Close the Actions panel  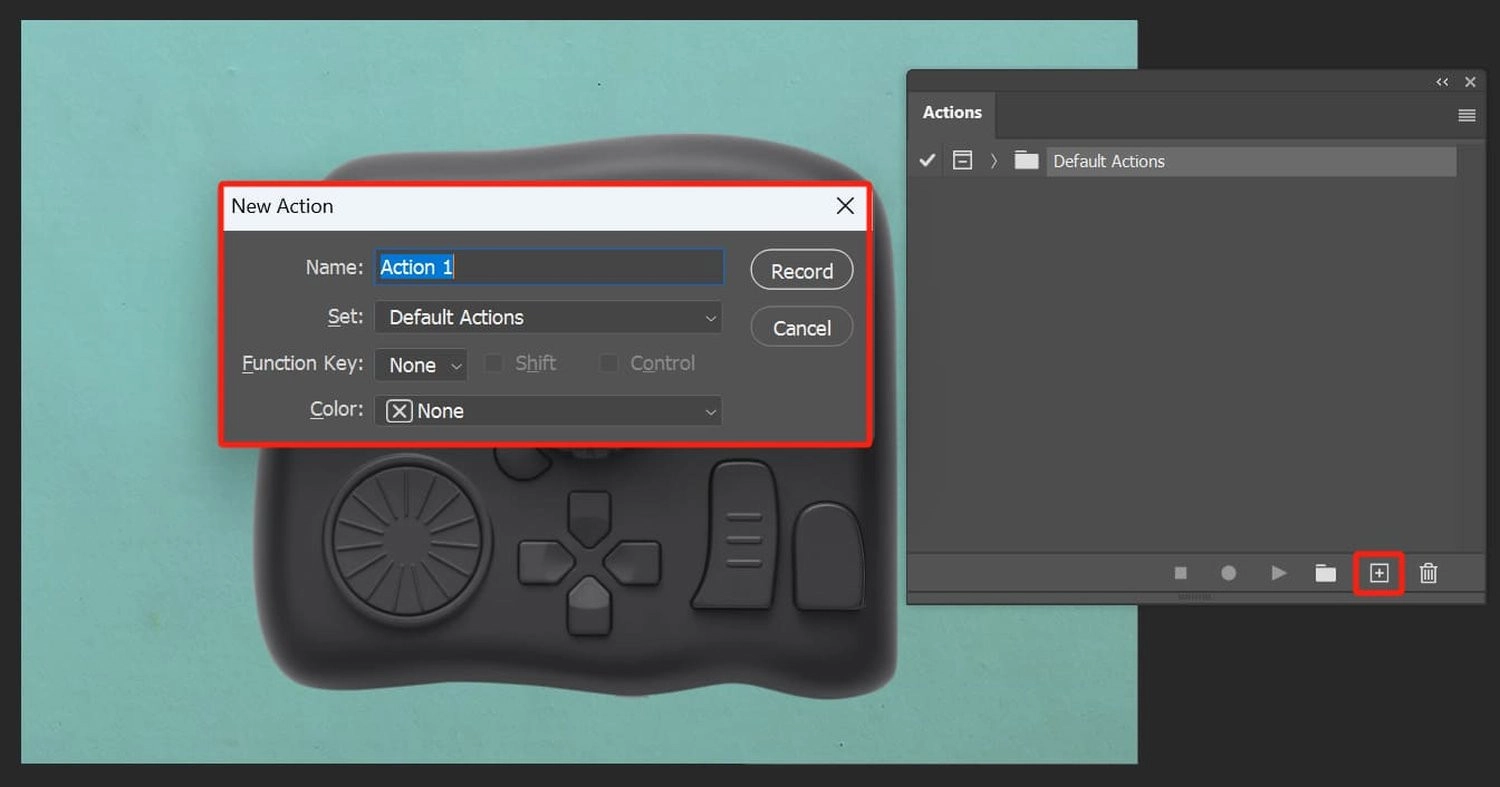(1470, 82)
